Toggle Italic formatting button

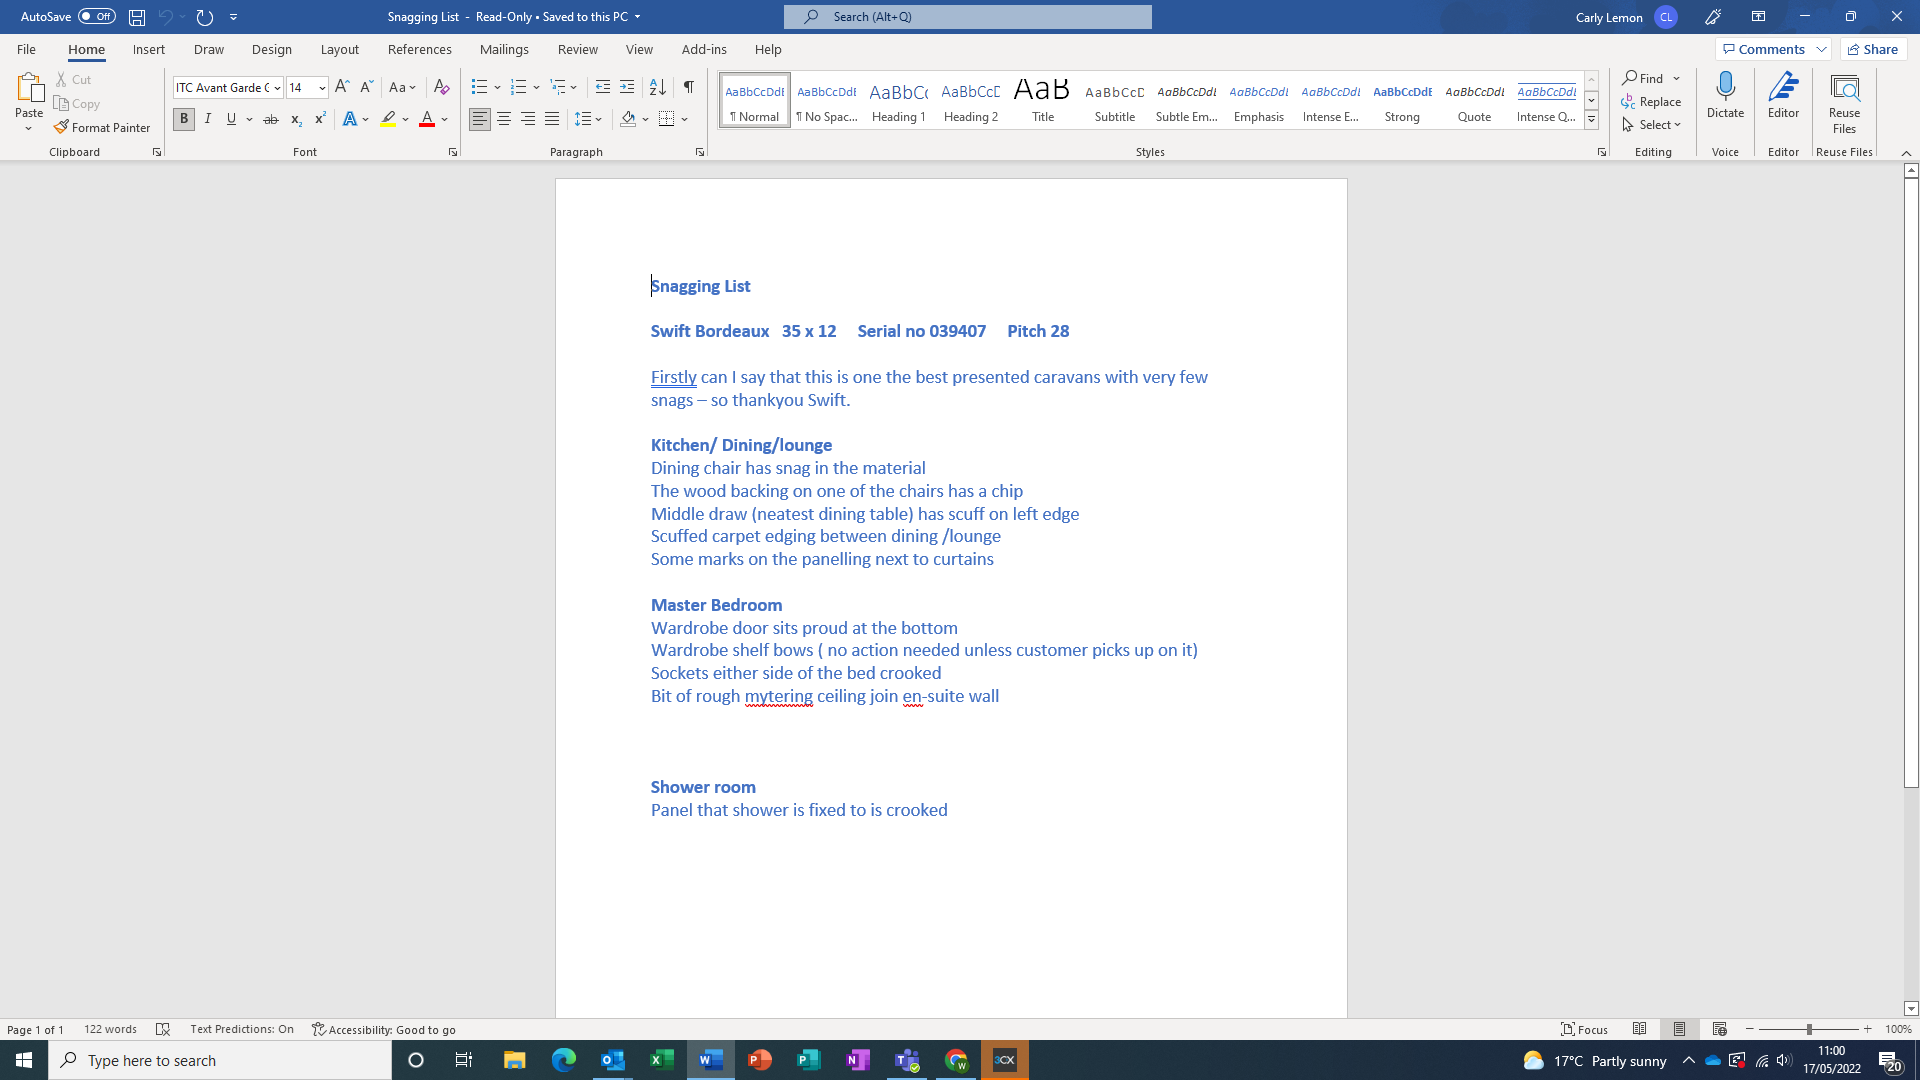click(x=208, y=119)
